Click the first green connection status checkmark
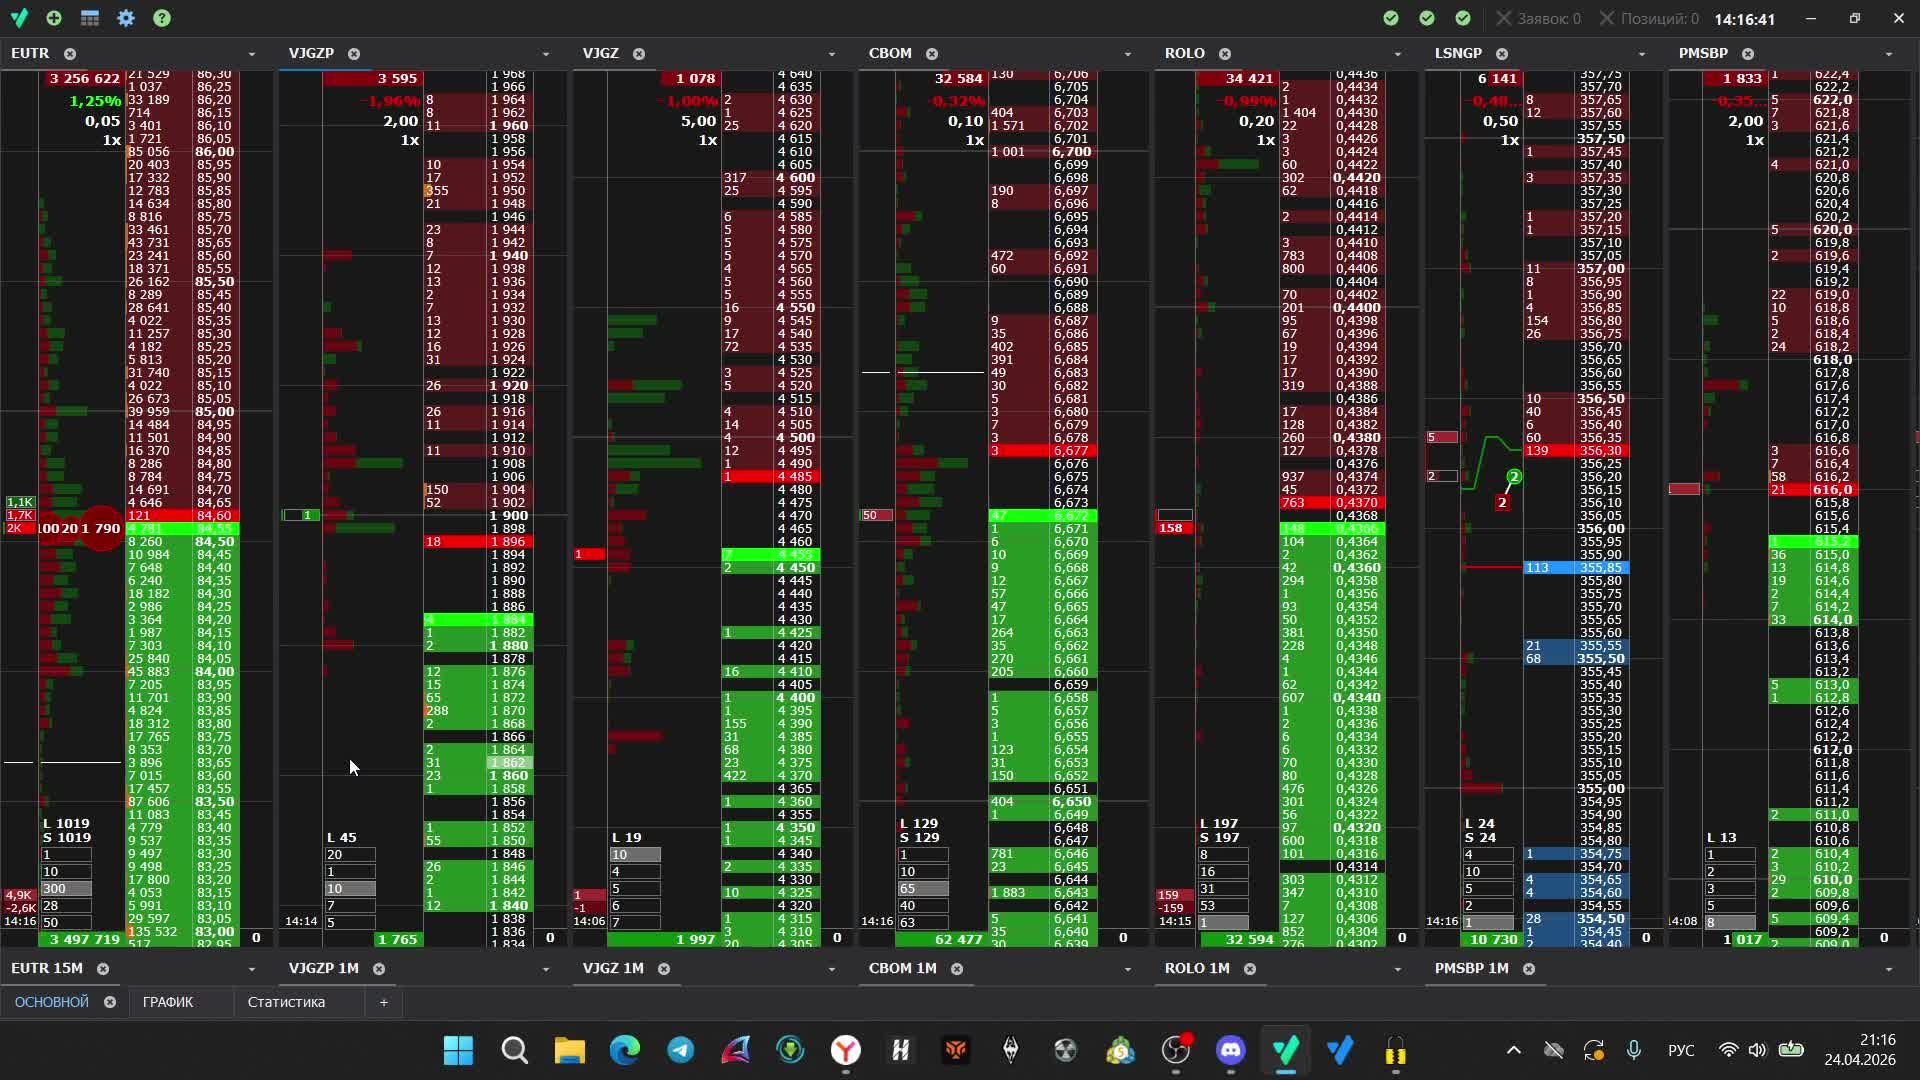1920x1080 pixels. click(1391, 18)
